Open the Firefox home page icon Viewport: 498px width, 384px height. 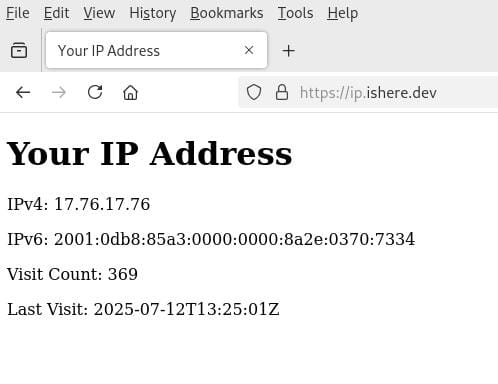tap(130, 92)
